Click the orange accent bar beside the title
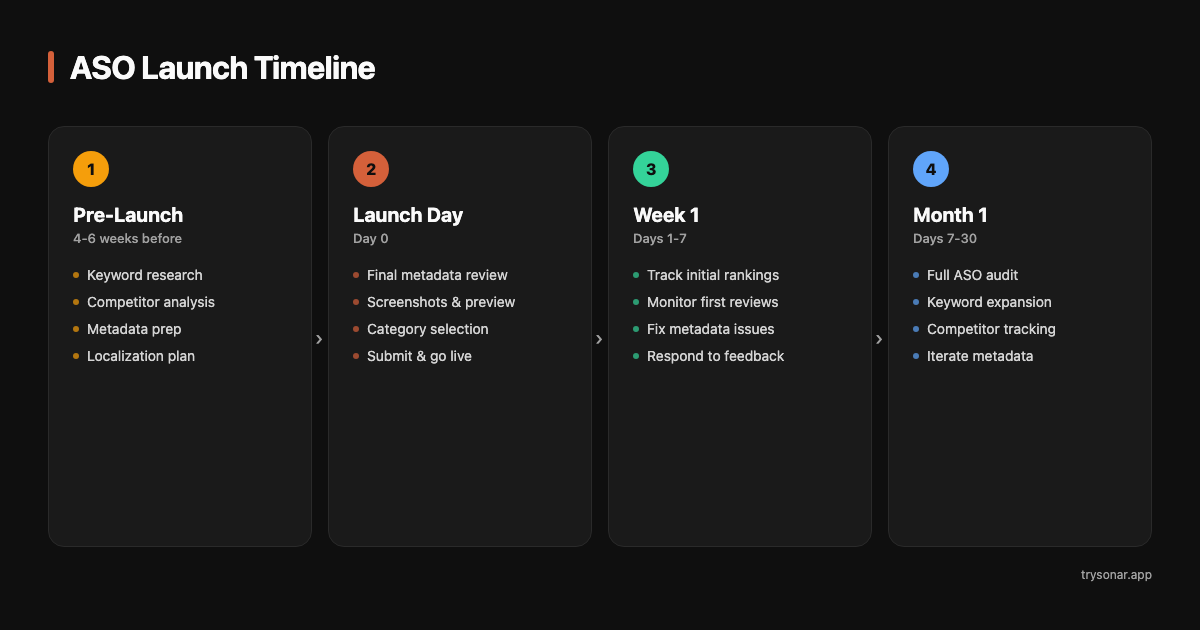The height and width of the screenshot is (630, 1200). coord(51,67)
